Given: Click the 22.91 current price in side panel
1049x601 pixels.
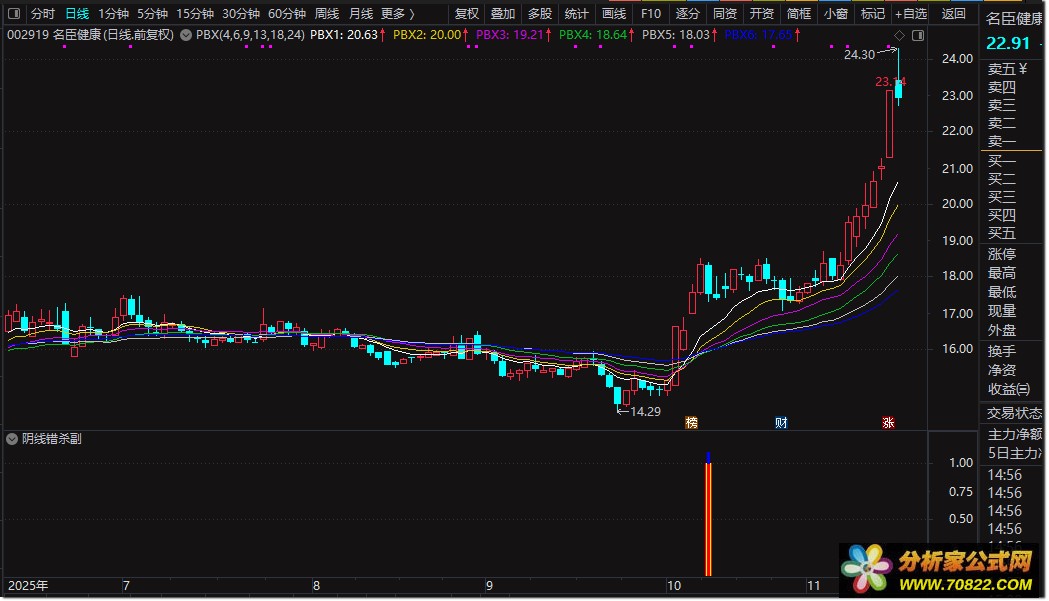Looking at the screenshot, I should coord(1008,44).
